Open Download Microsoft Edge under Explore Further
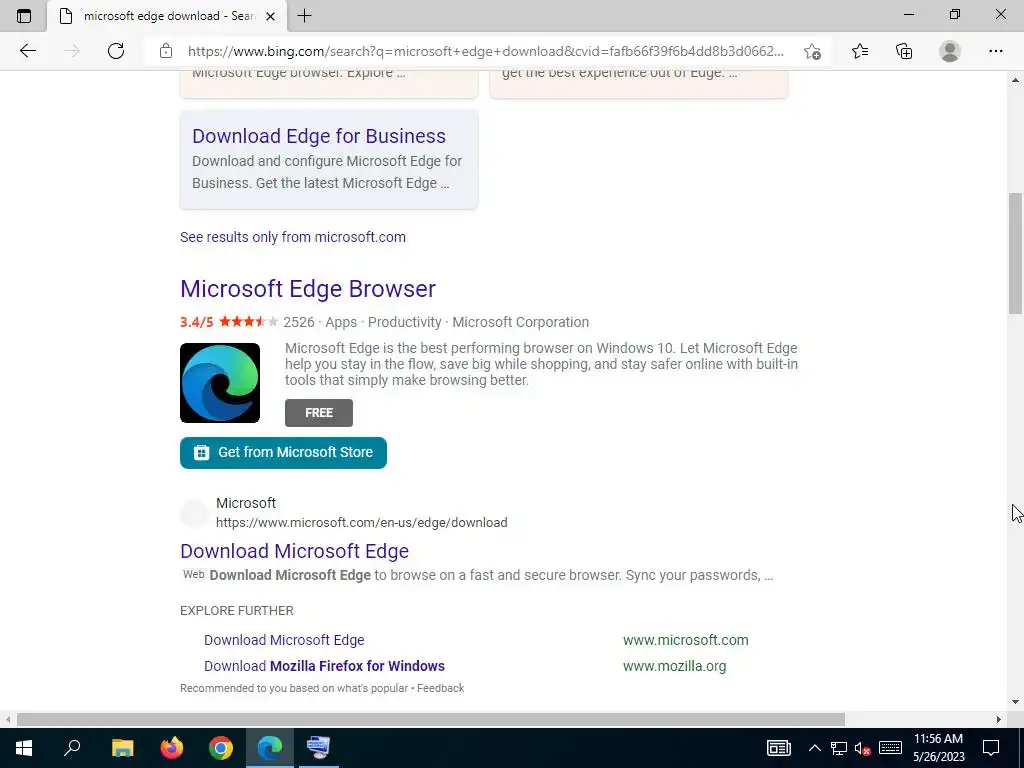This screenshot has width=1024, height=768. pyautogui.click(x=284, y=640)
